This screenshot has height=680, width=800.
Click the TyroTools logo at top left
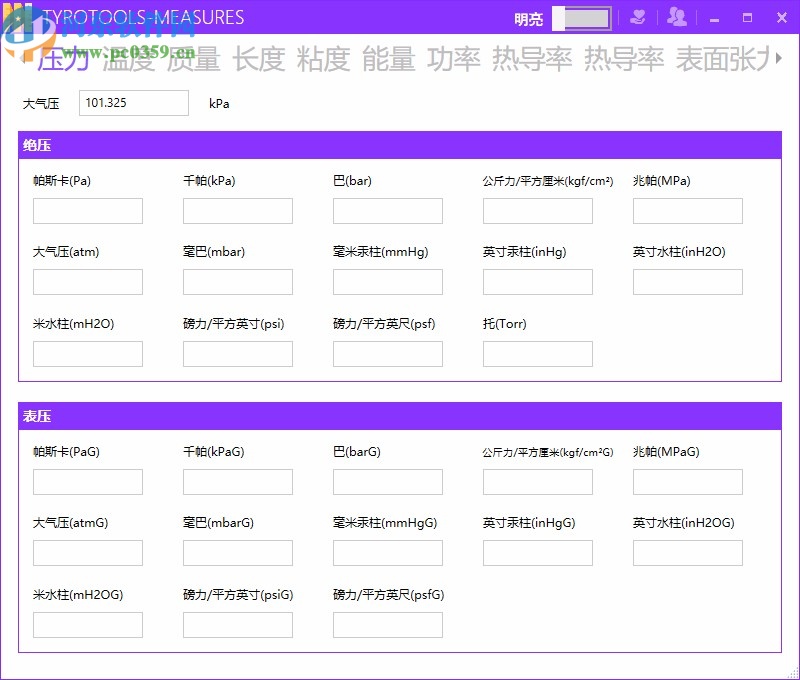(27, 17)
